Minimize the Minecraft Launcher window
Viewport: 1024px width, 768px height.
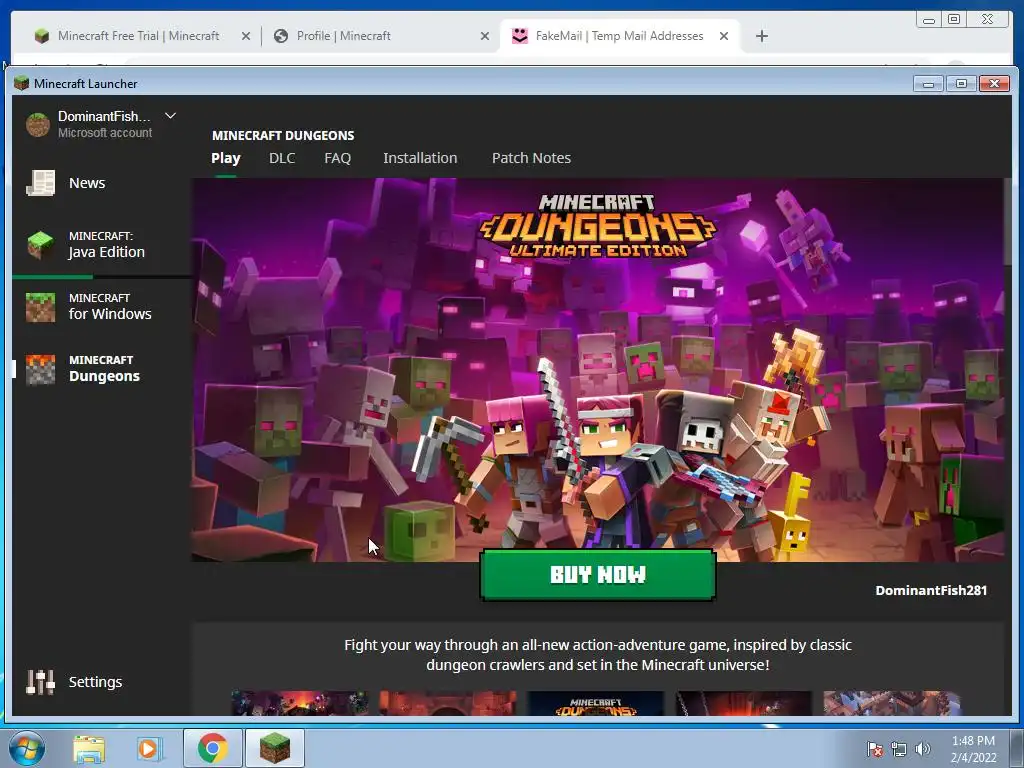928,84
